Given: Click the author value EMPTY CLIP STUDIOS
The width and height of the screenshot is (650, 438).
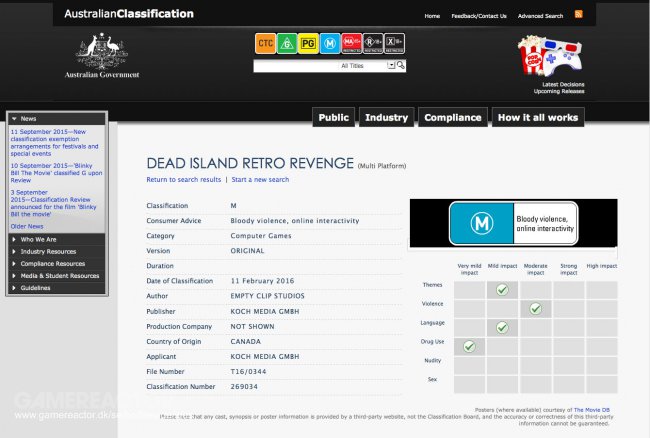Looking at the screenshot, I should click(x=267, y=296).
